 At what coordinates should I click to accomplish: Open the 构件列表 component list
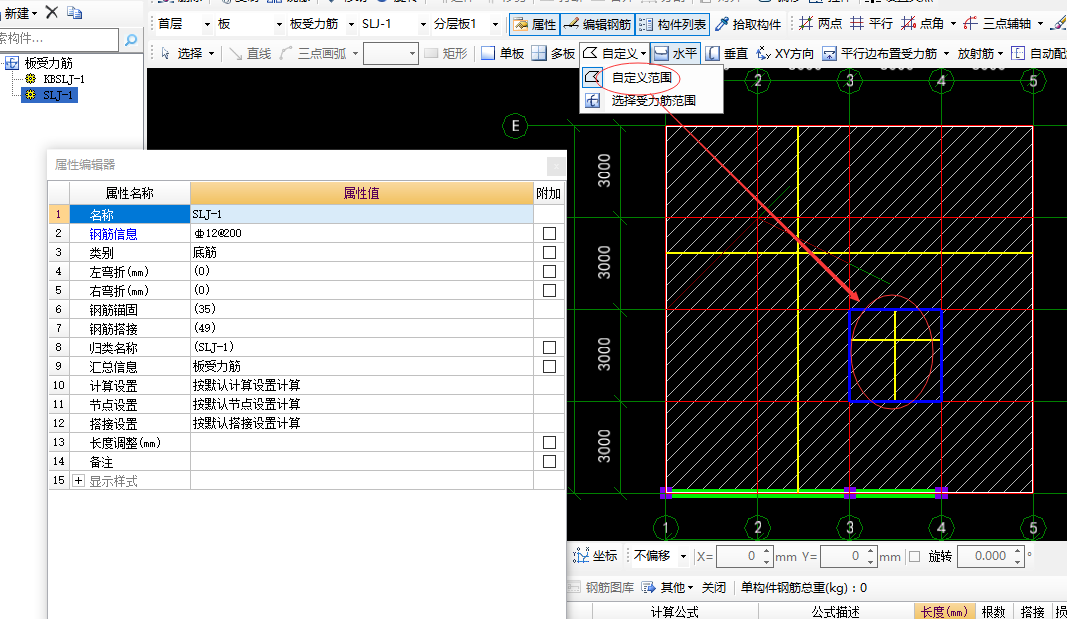point(672,24)
